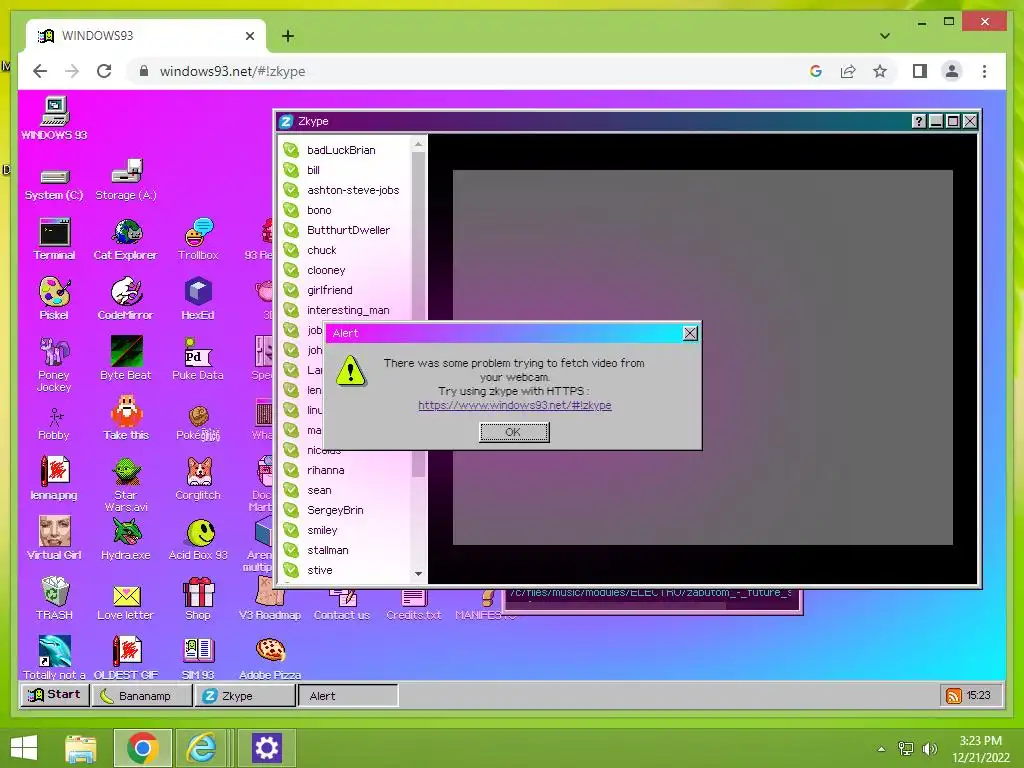Image resolution: width=1024 pixels, height=768 pixels.
Task: Open Internet Explorer from host taskbar
Action: pyautogui.click(x=201, y=748)
